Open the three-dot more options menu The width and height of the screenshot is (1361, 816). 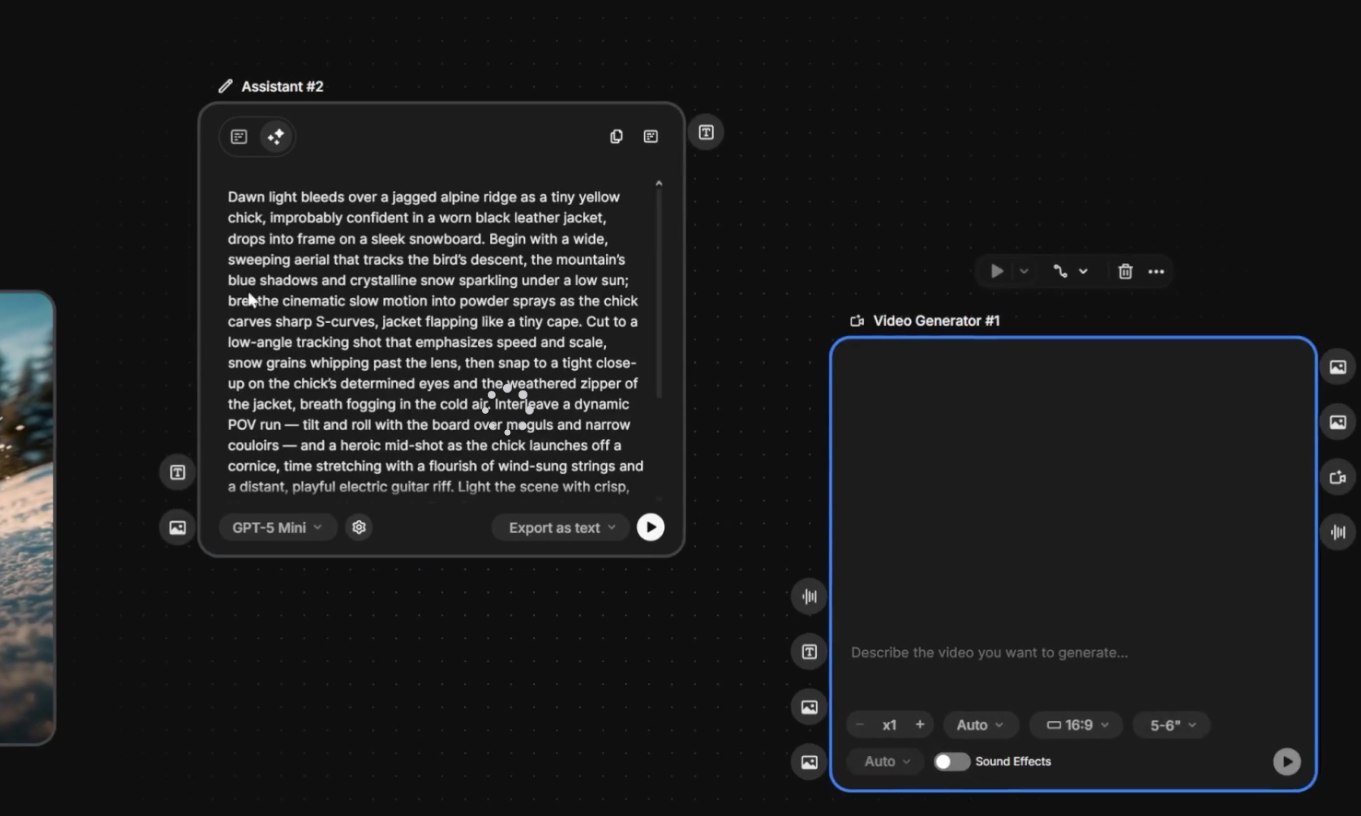click(1156, 271)
